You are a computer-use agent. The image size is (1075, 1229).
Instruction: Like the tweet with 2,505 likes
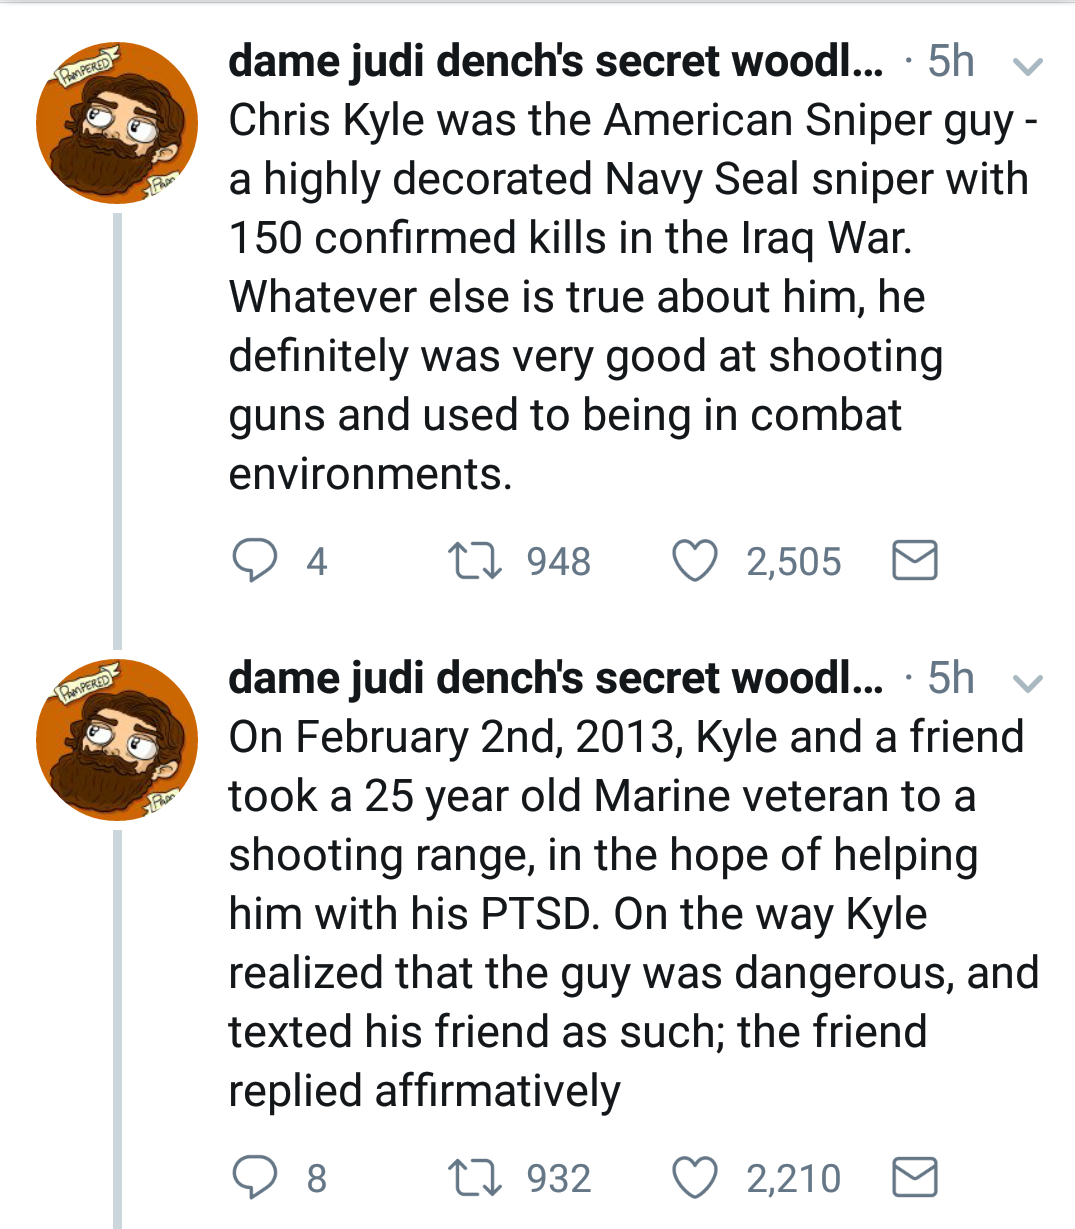coord(695,561)
